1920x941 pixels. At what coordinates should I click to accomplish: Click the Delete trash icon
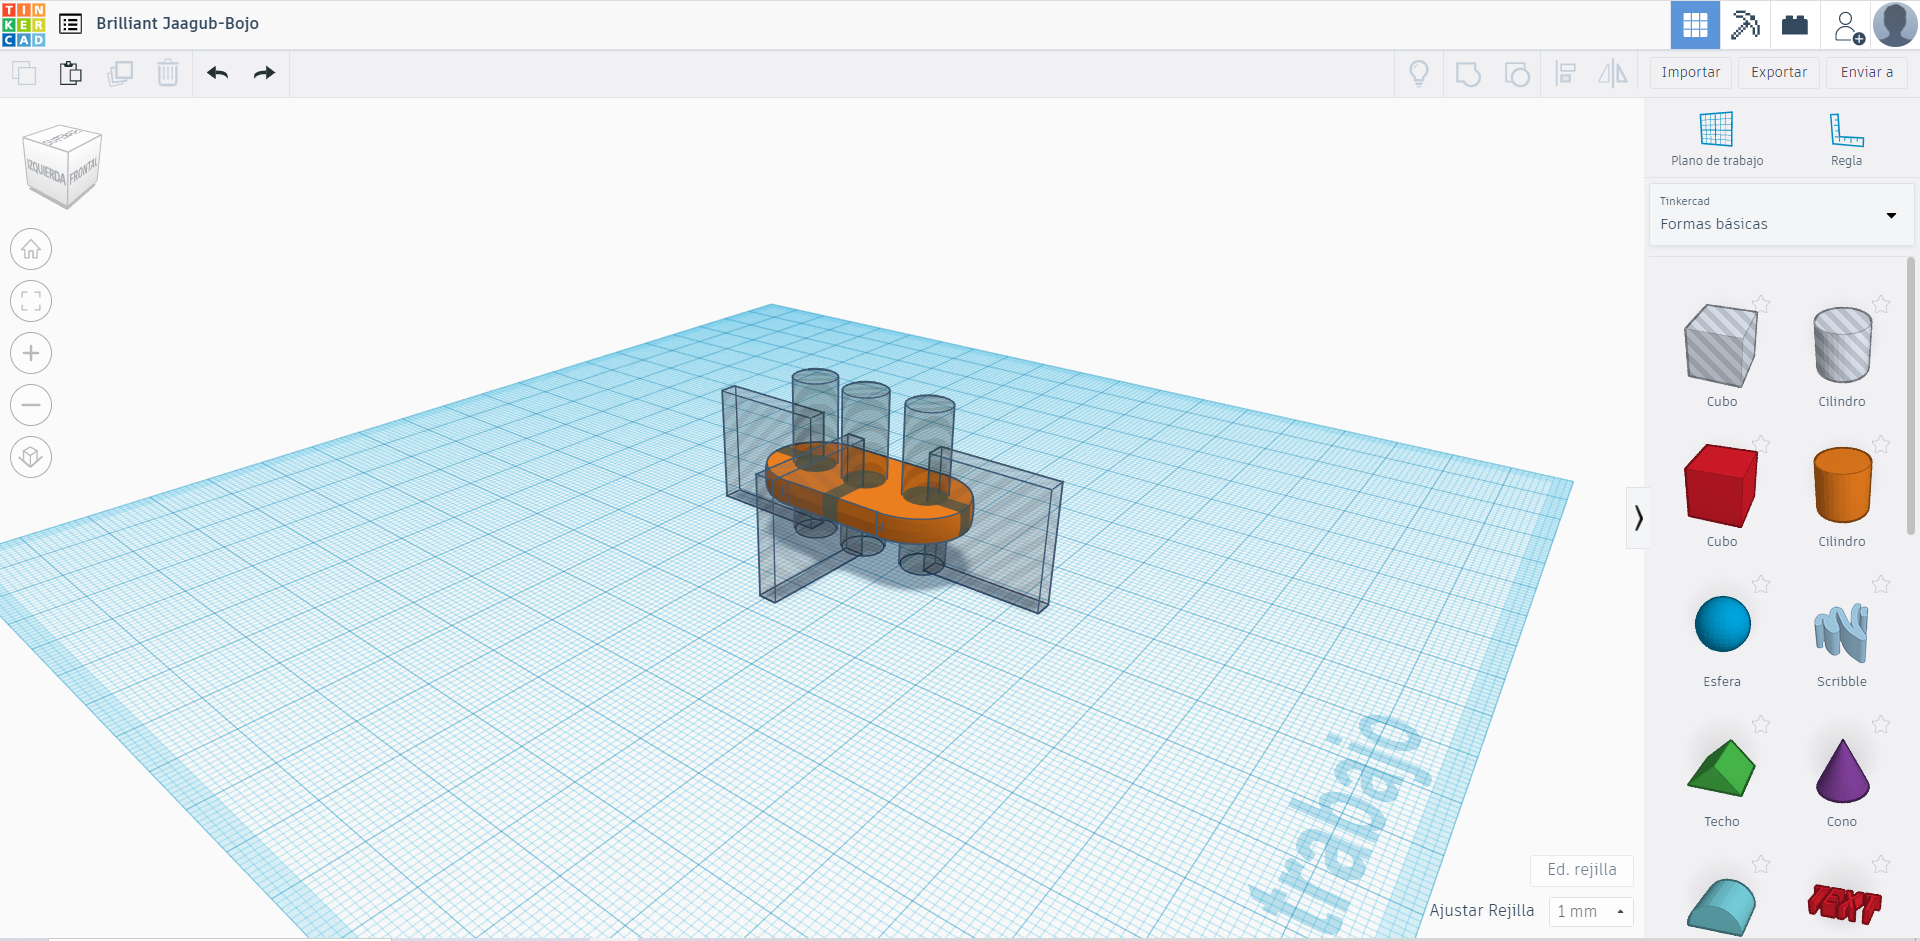tap(168, 73)
